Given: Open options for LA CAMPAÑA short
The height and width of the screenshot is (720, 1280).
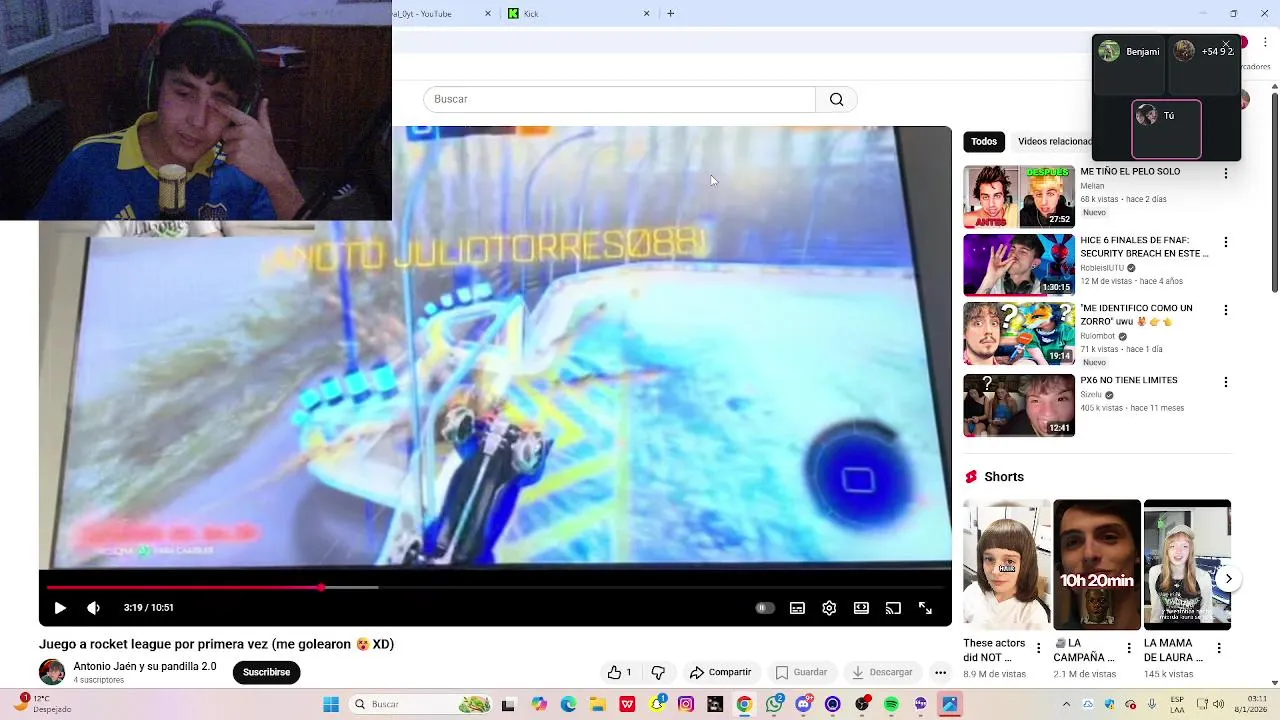Looking at the screenshot, I should tap(1129, 649).
